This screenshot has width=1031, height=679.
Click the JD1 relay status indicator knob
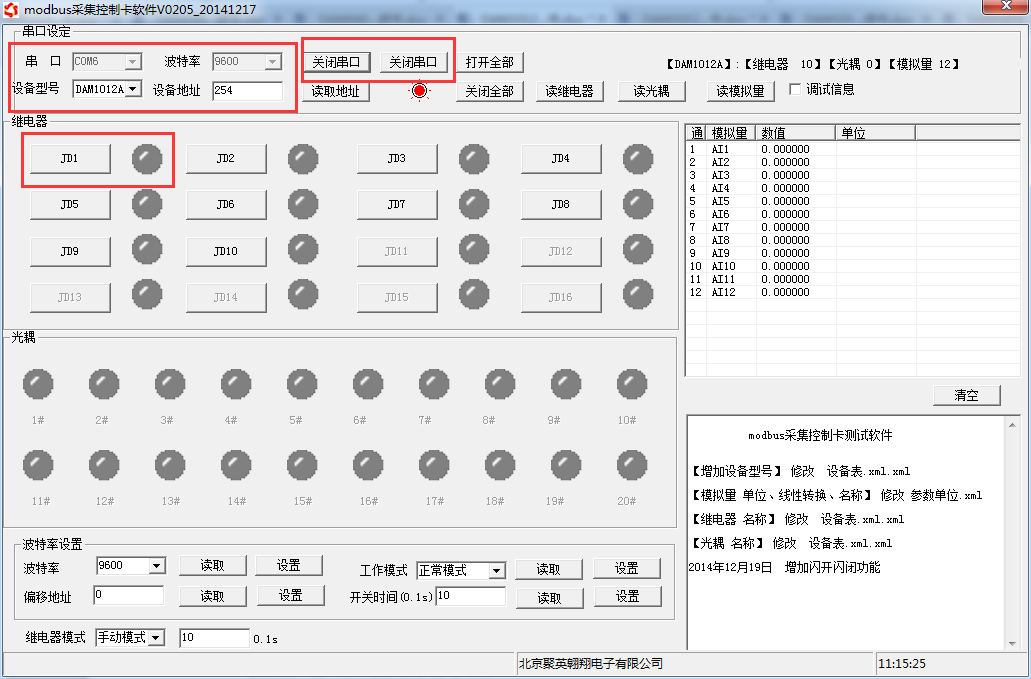pyautogui.click(x=147, y=158)
